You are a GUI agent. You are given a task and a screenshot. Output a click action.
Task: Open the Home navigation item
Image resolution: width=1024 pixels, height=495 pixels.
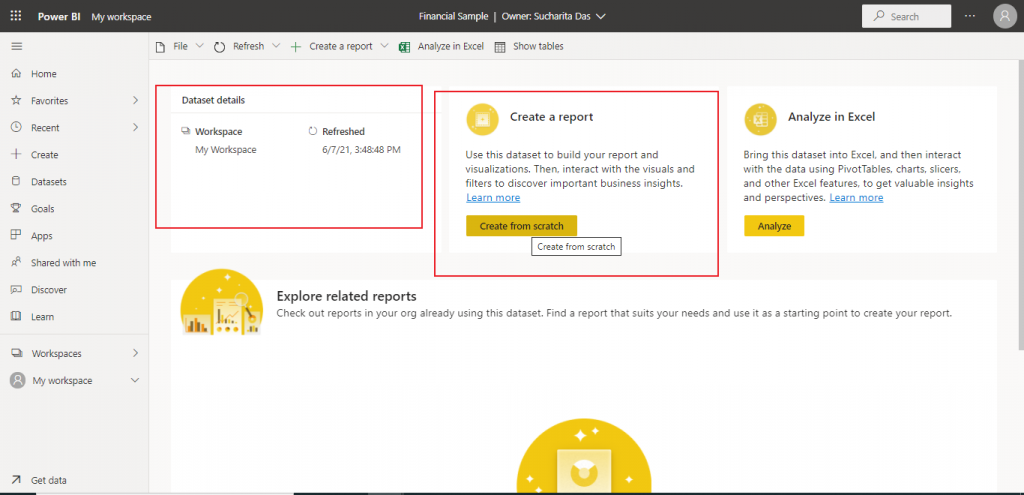pos(74,74)
